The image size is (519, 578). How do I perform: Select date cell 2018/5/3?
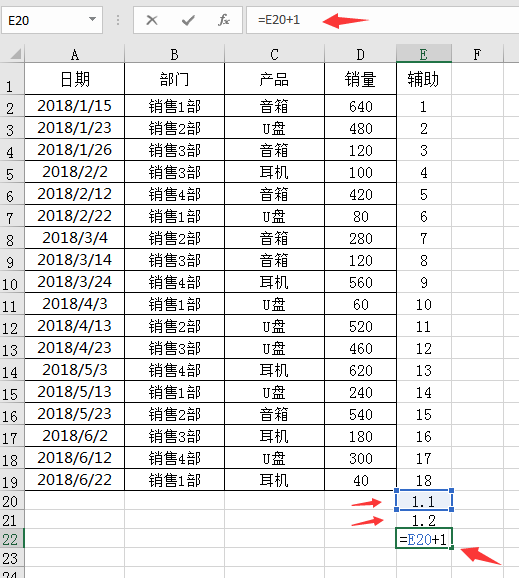[74, 370]
